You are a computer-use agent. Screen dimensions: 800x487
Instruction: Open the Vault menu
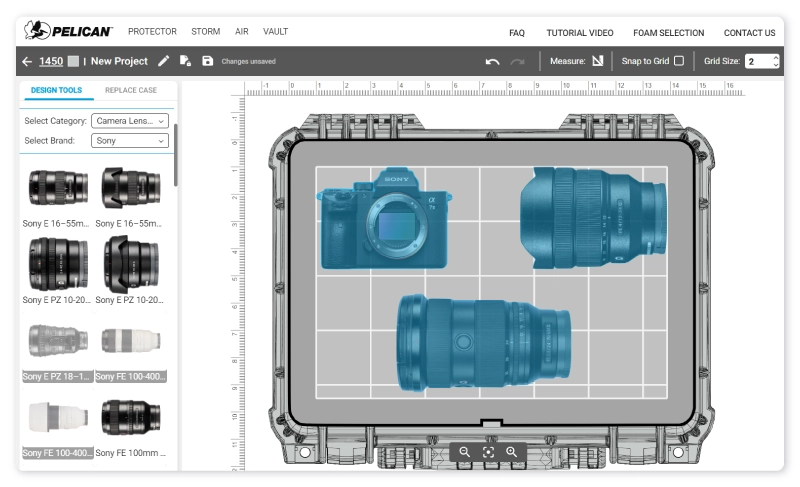pyautogui.click(x=276, y=32)
